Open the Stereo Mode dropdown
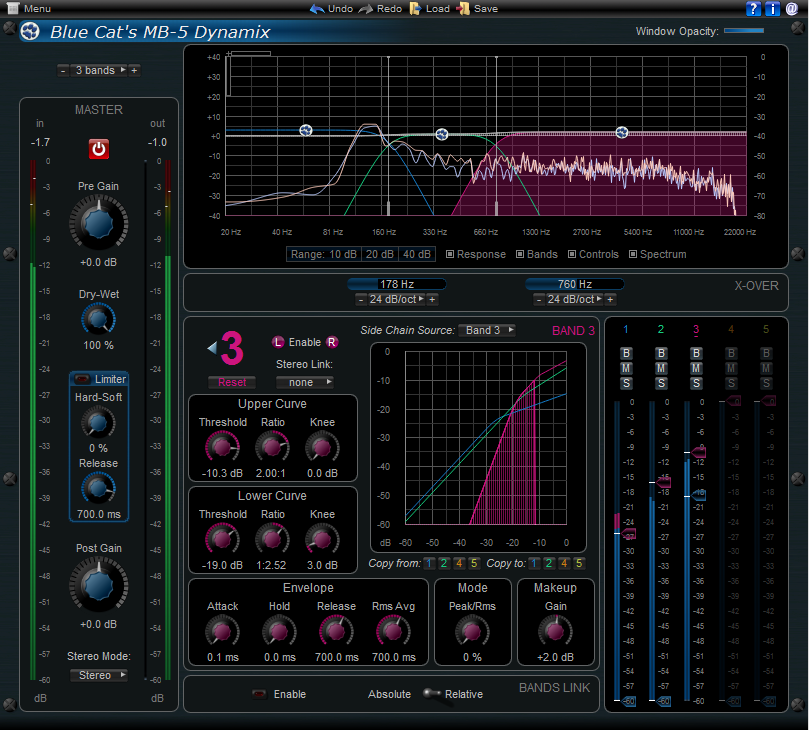 [98, 675]
